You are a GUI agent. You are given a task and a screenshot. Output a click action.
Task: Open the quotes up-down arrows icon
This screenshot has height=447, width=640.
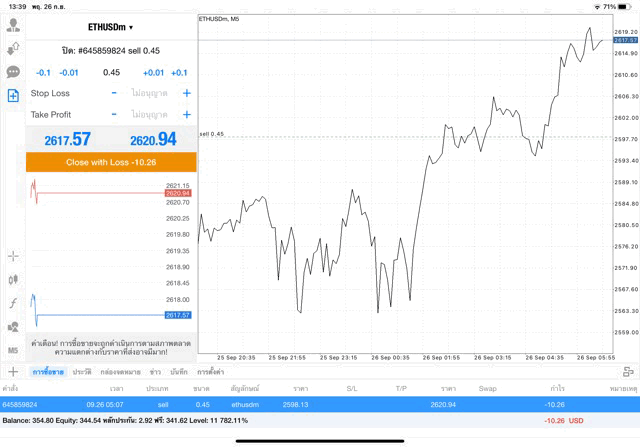pyautogui.click(x=13, y=48)
